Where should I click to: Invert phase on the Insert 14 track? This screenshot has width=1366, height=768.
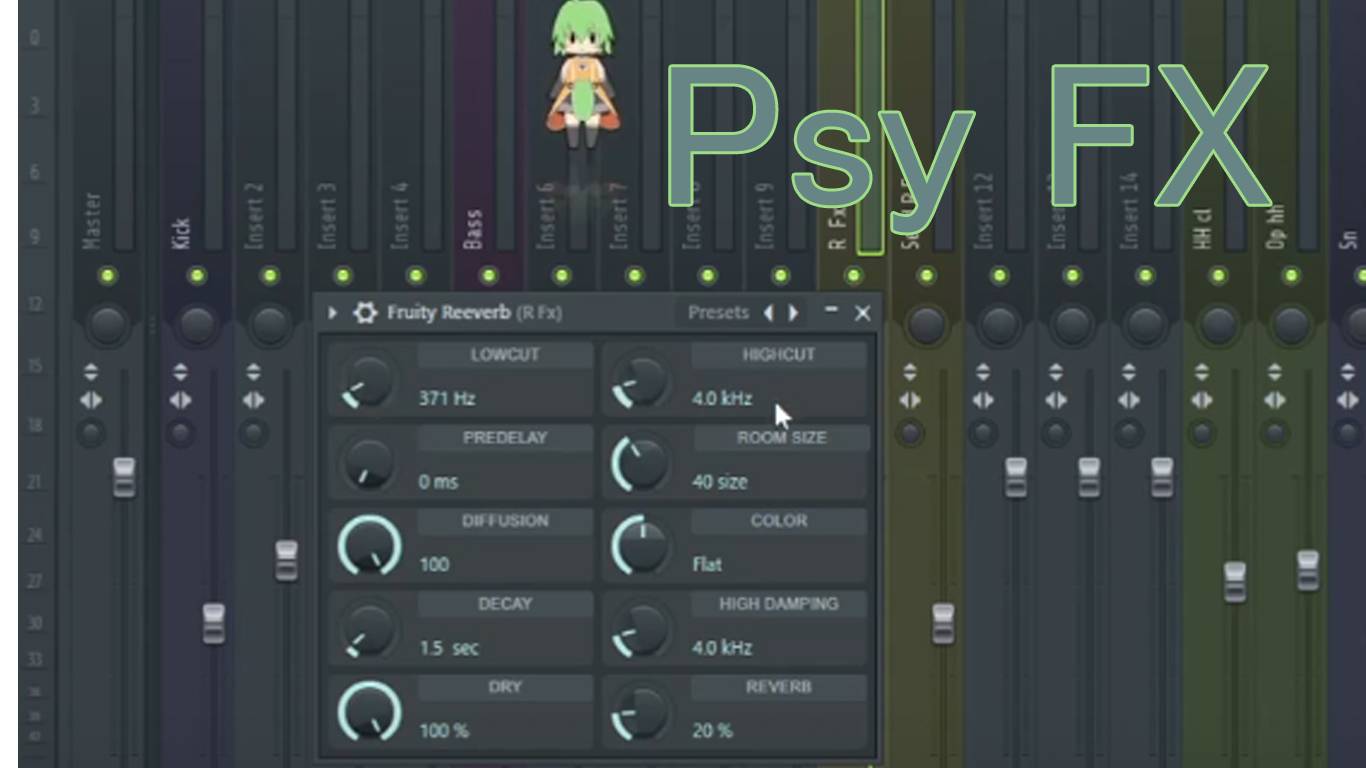point(1129,372)
